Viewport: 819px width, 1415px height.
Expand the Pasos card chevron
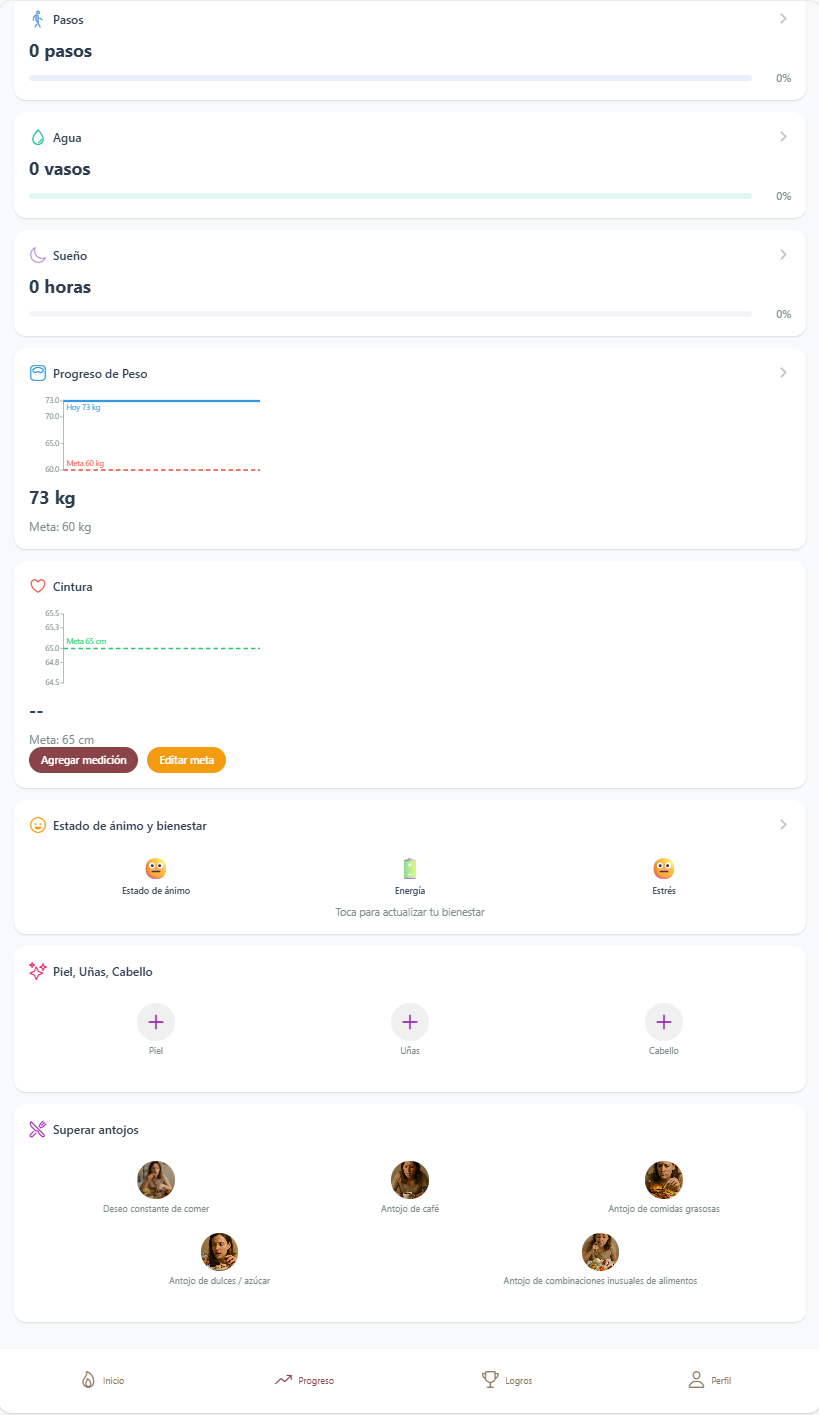pyautogui.click(x=783, y=19)
